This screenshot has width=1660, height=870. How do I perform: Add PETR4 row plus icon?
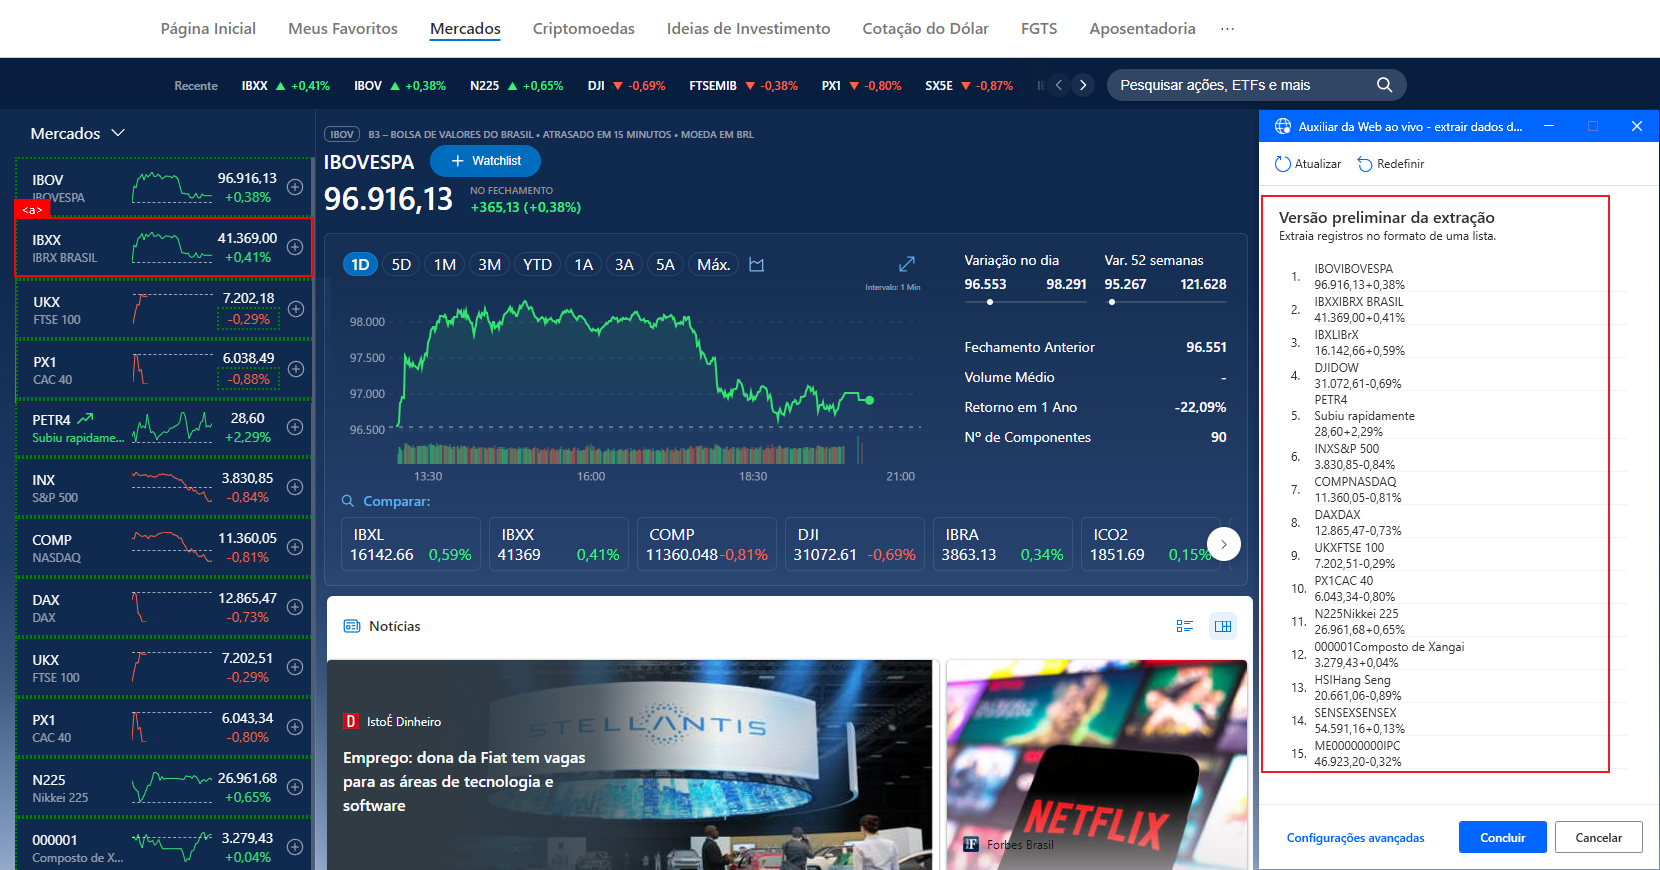pyautogui.click(x=295, y=427)
